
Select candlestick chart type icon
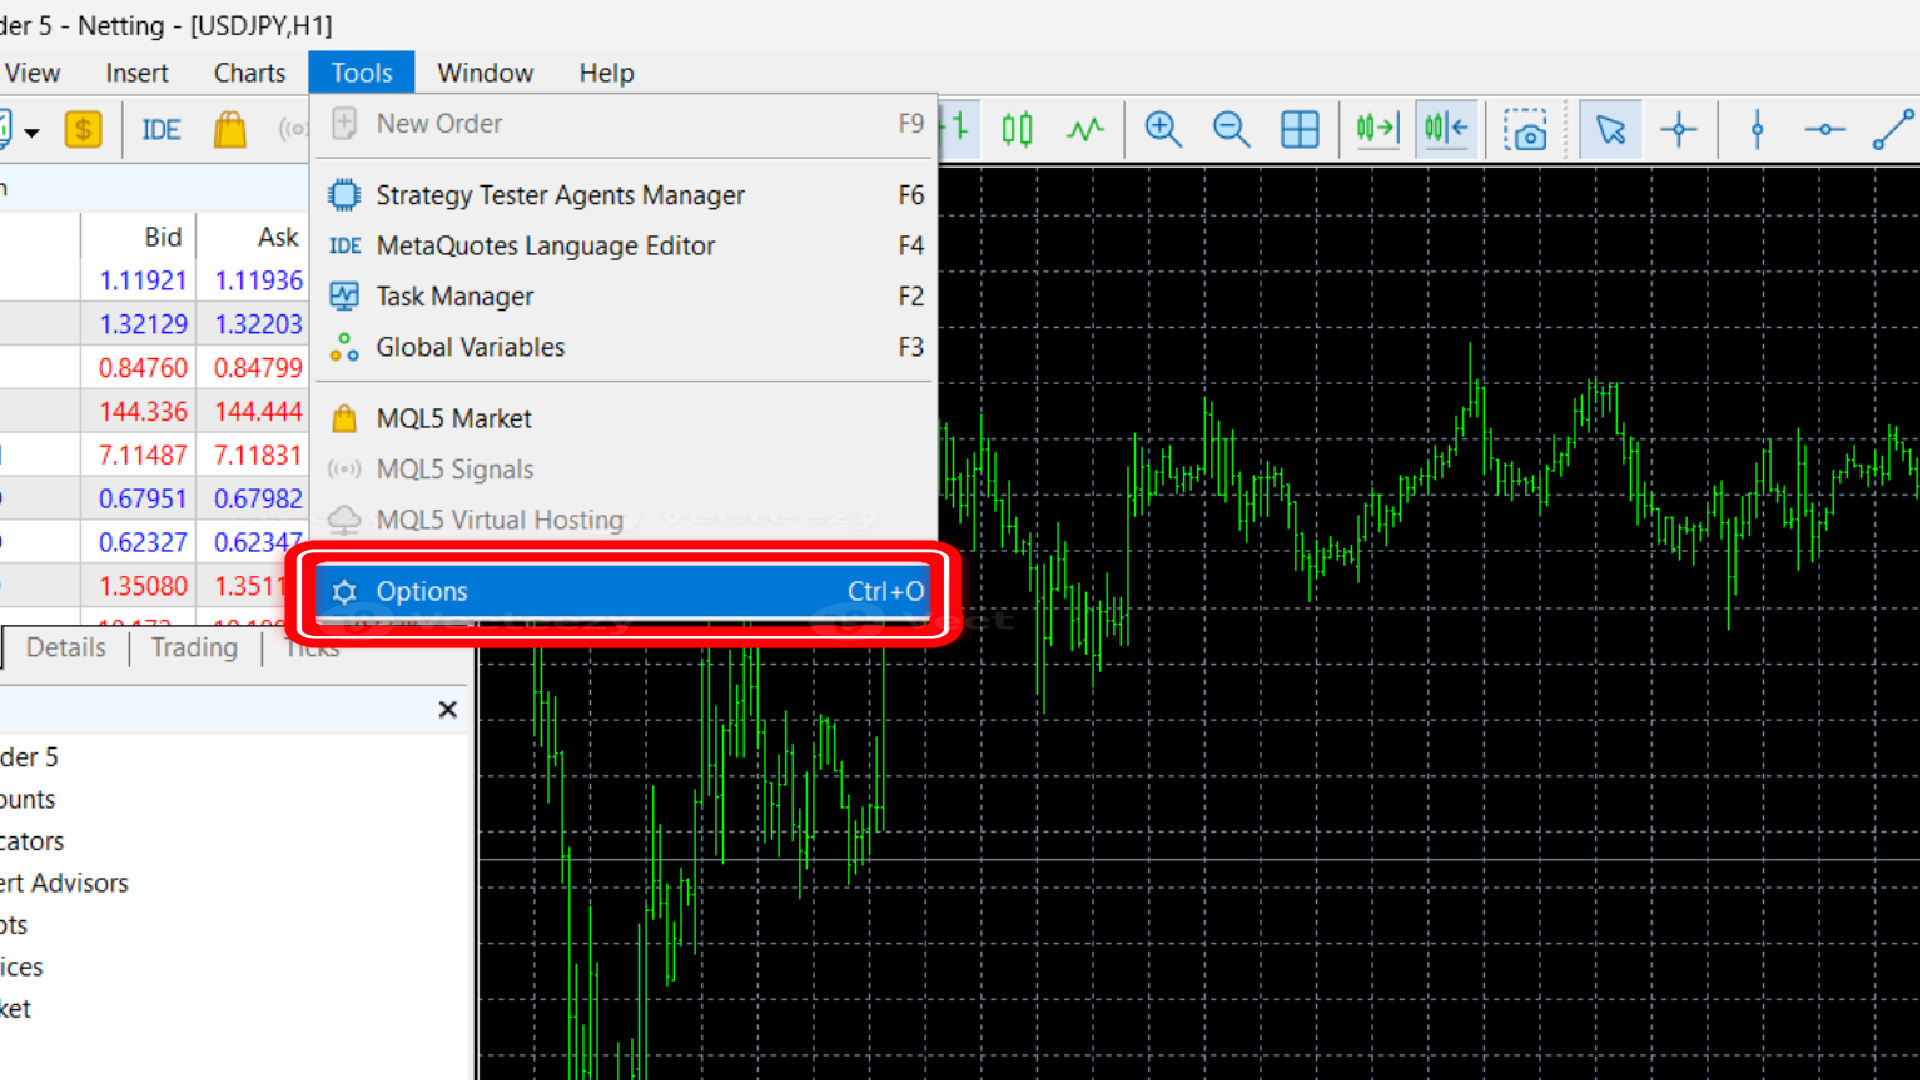[1017, 129]
